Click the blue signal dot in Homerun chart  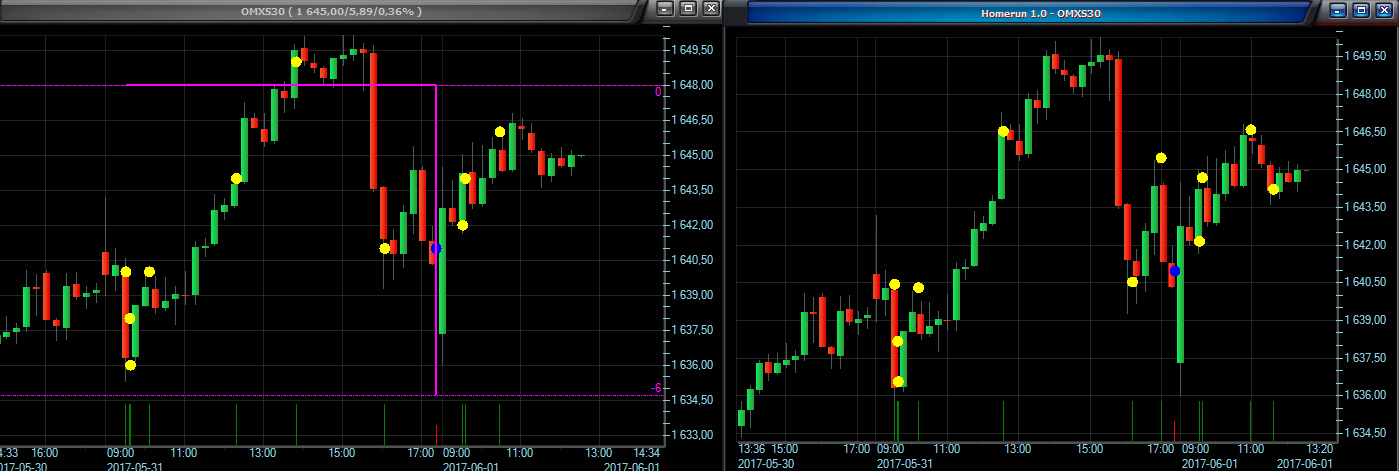(x=1175, y=271)
